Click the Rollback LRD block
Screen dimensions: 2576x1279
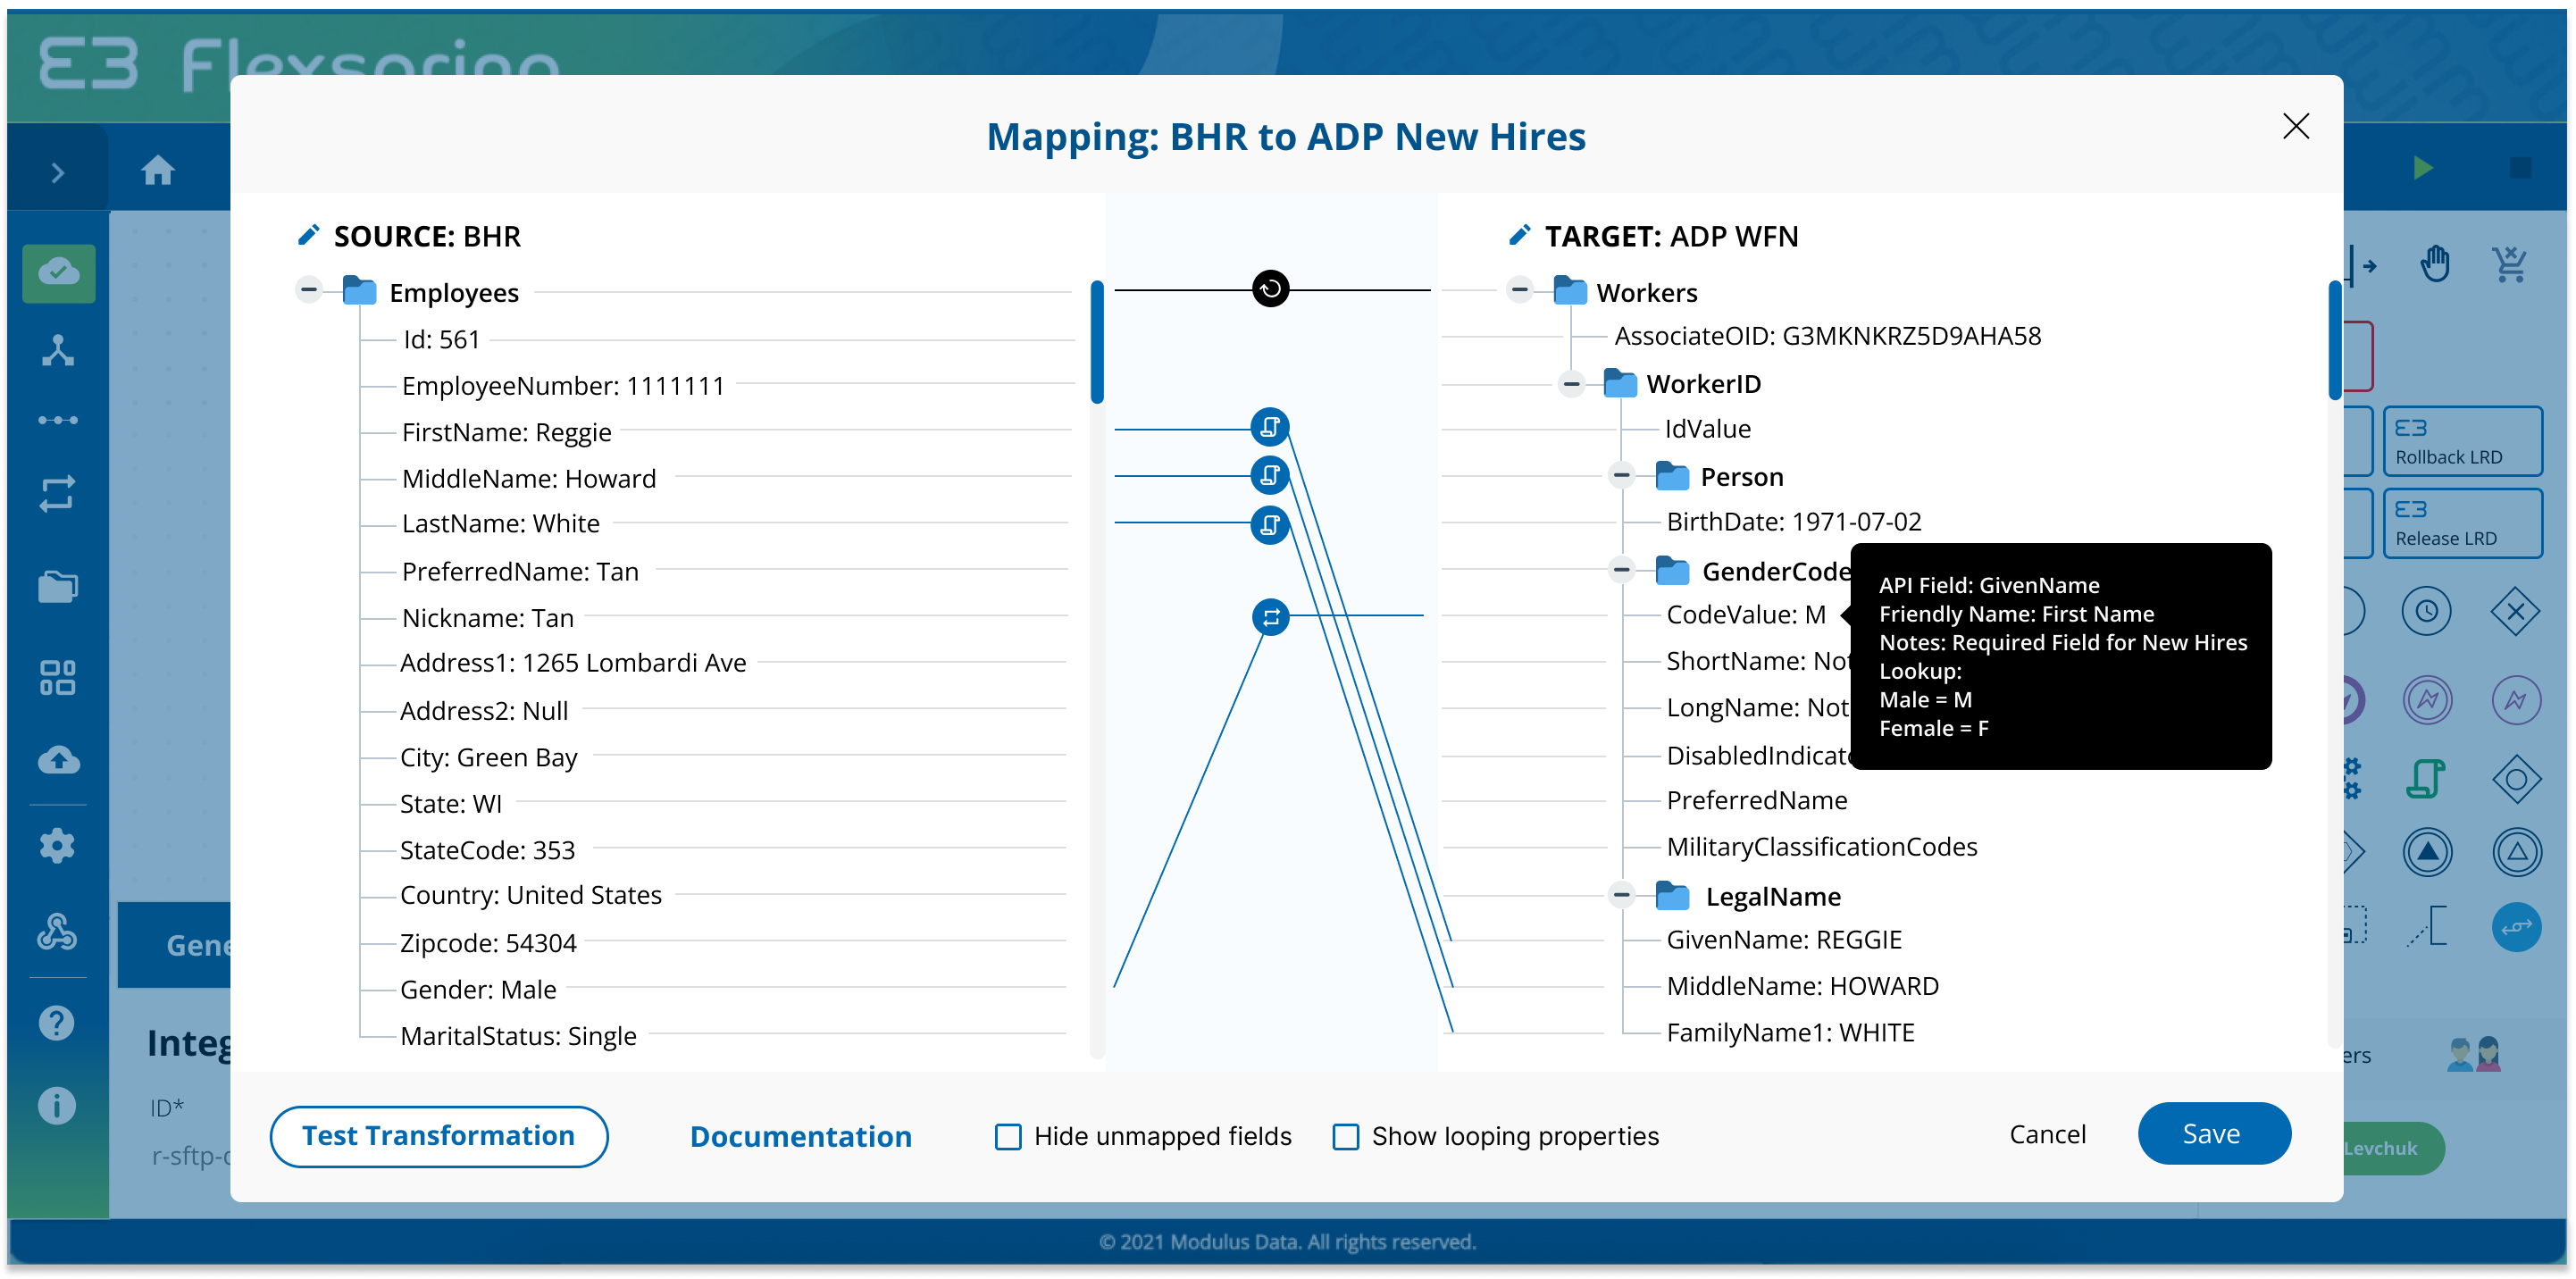pos(2463,441)
